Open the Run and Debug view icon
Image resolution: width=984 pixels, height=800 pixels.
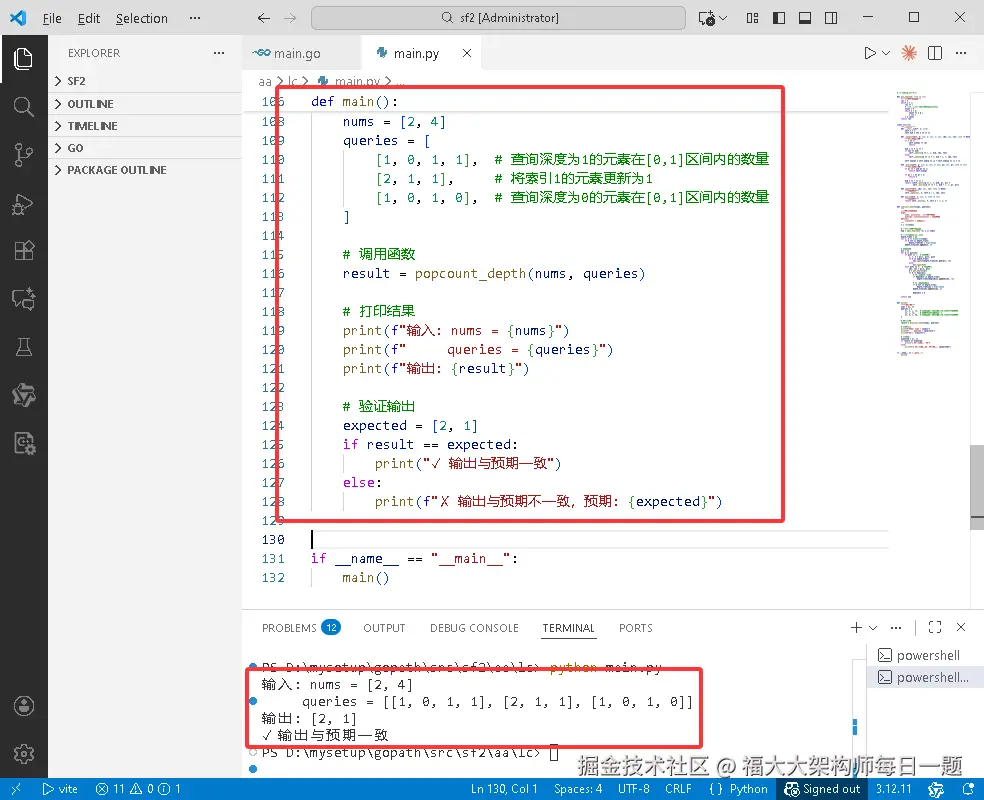click(x=23, y=203)
